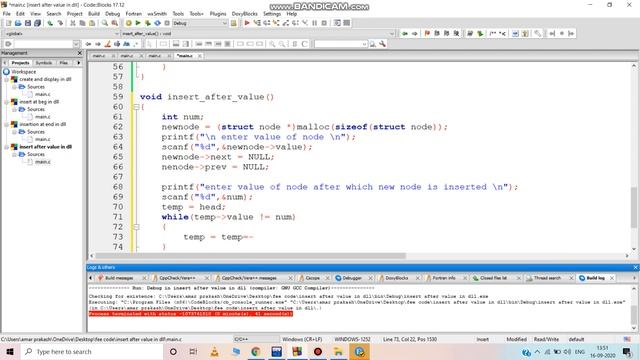Close the Logs & others panel
Screen dimensions: 640x360
point(635,267)
